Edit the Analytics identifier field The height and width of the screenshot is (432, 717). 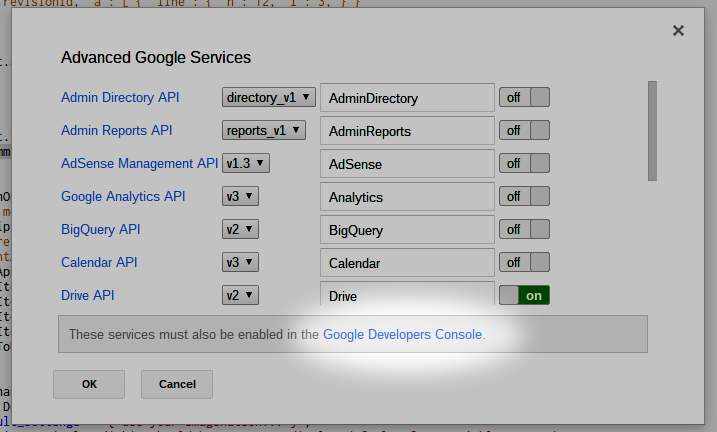point(407,197)
